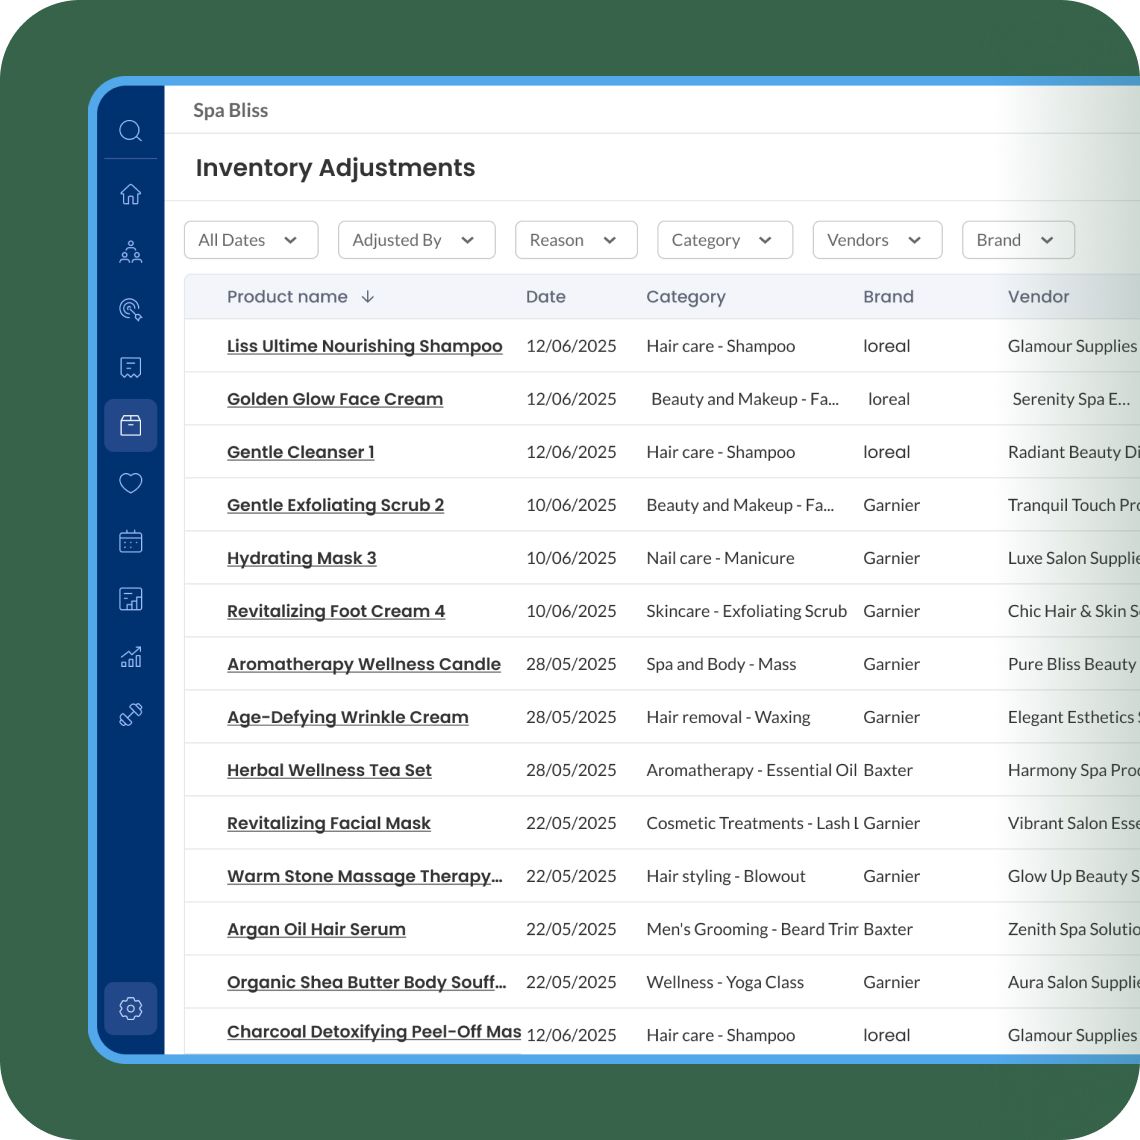
Task: Click loreal brand in Gentle Cleanser row
Action: (x=886, y=452)
